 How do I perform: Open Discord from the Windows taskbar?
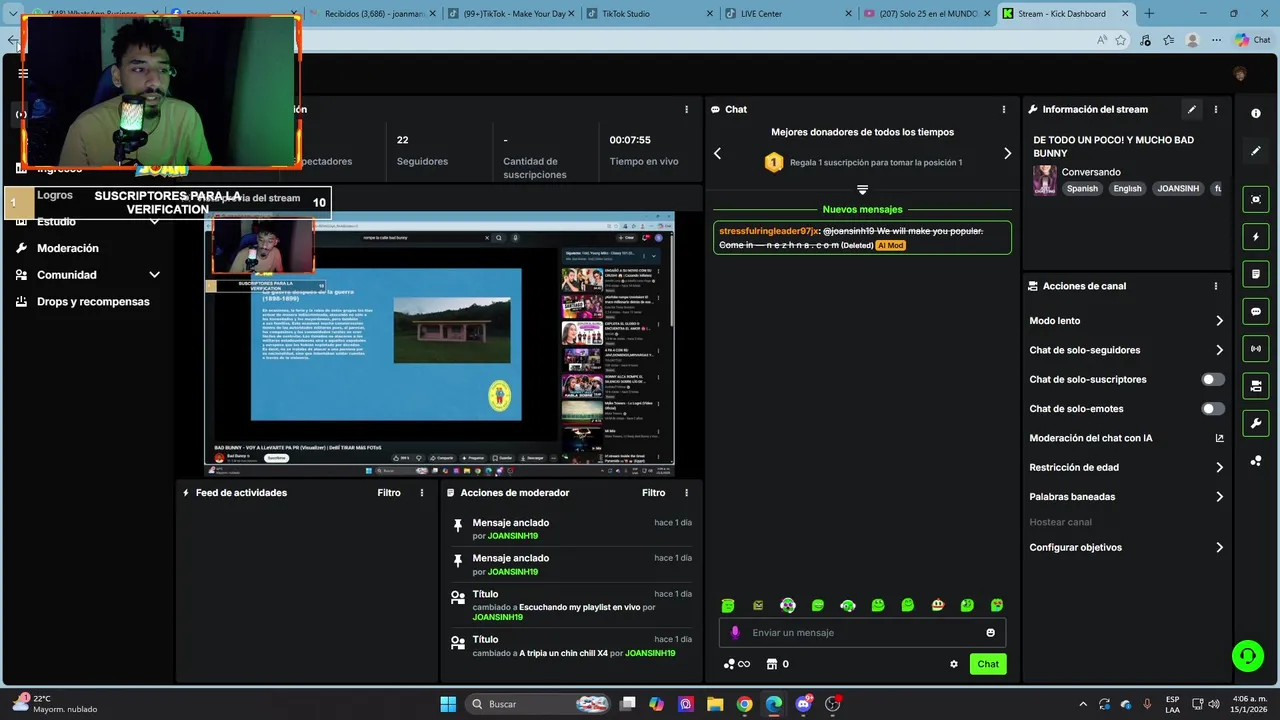pyautogui.click(x=803, y=704)
